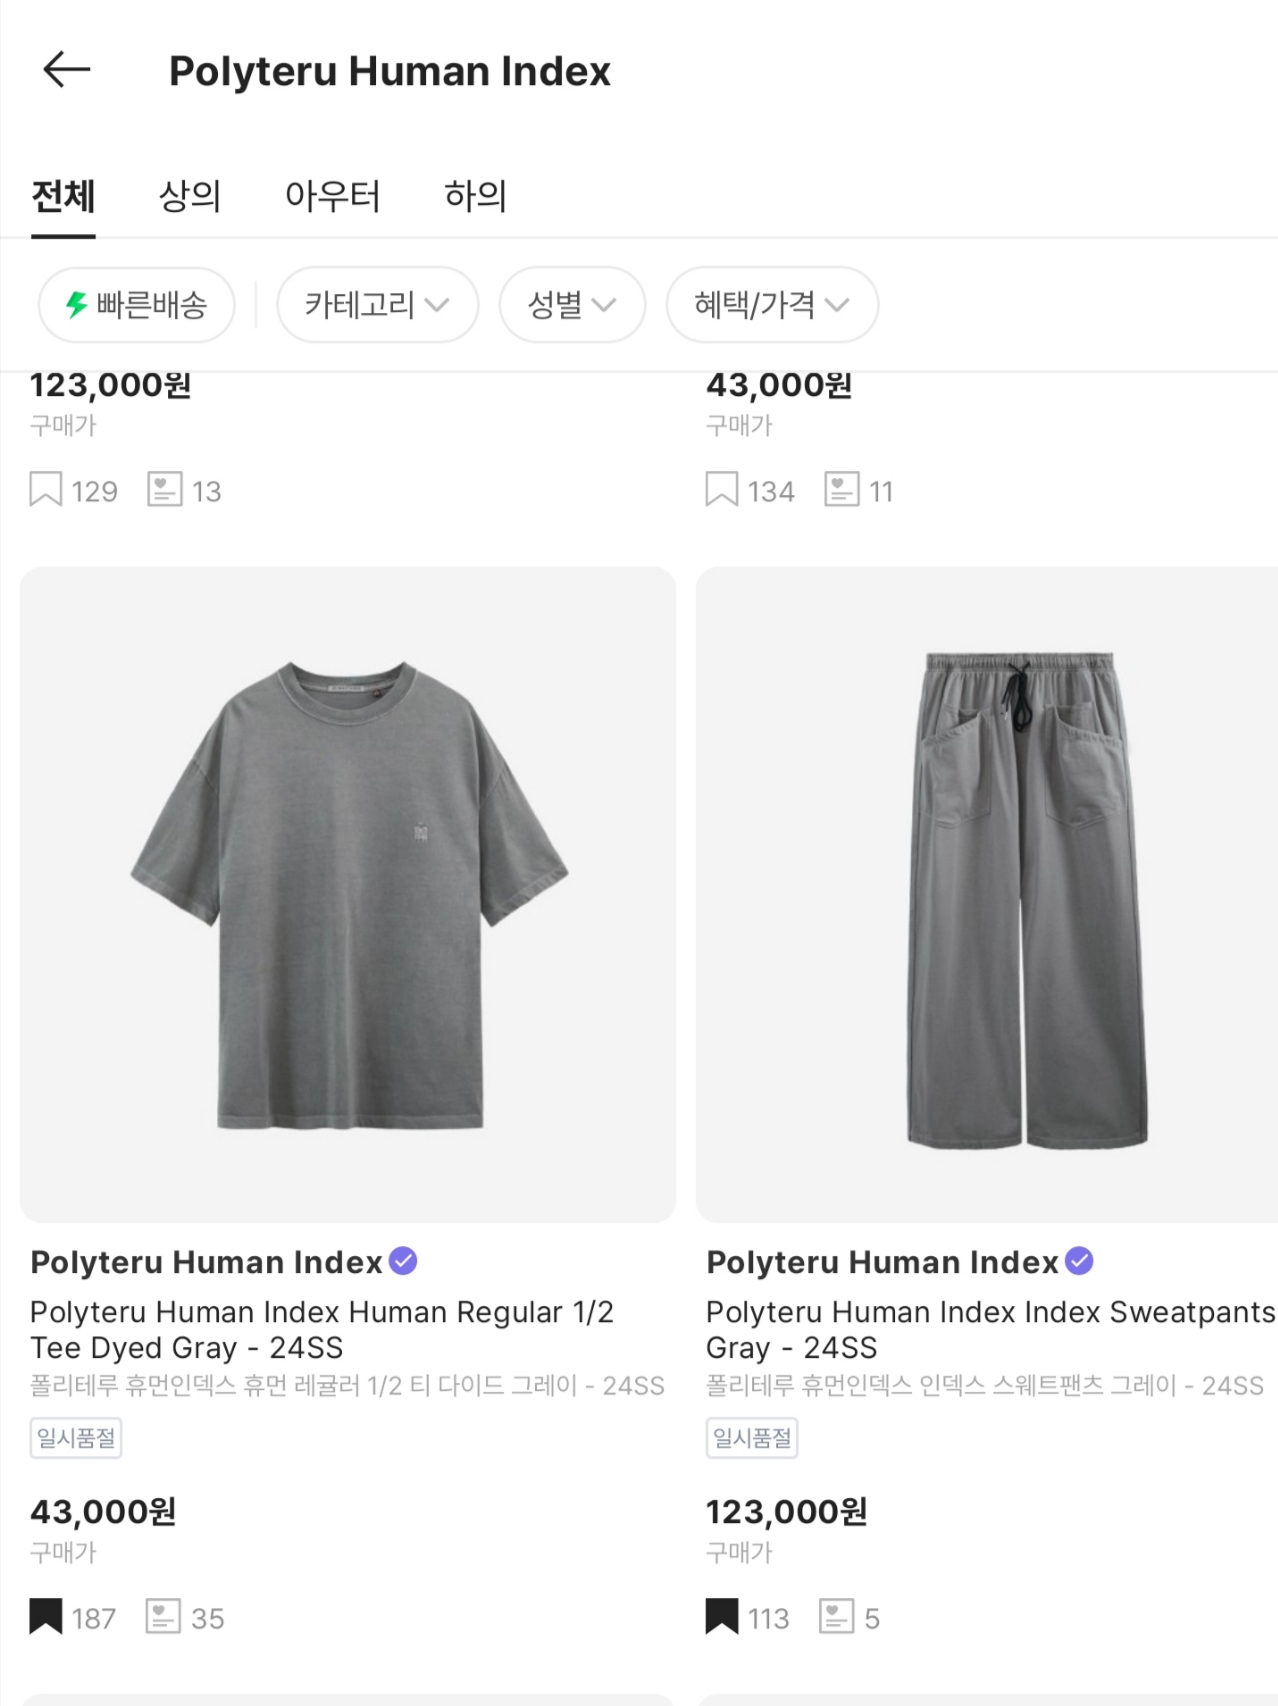Switch to the 아우터 tab
Viewport: 1278px width, 1706px height.
point(332,196)
